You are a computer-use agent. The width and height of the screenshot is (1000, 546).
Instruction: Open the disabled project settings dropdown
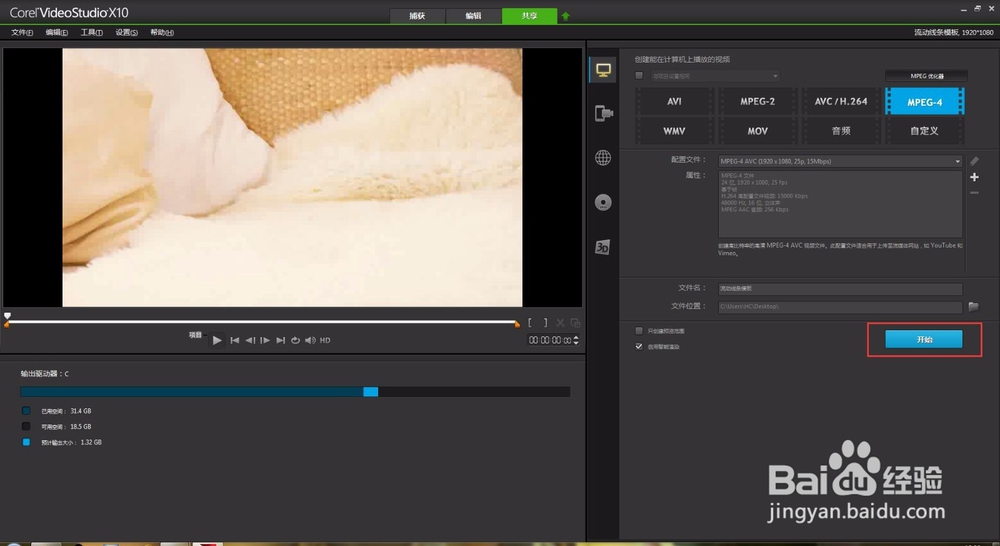715,76
